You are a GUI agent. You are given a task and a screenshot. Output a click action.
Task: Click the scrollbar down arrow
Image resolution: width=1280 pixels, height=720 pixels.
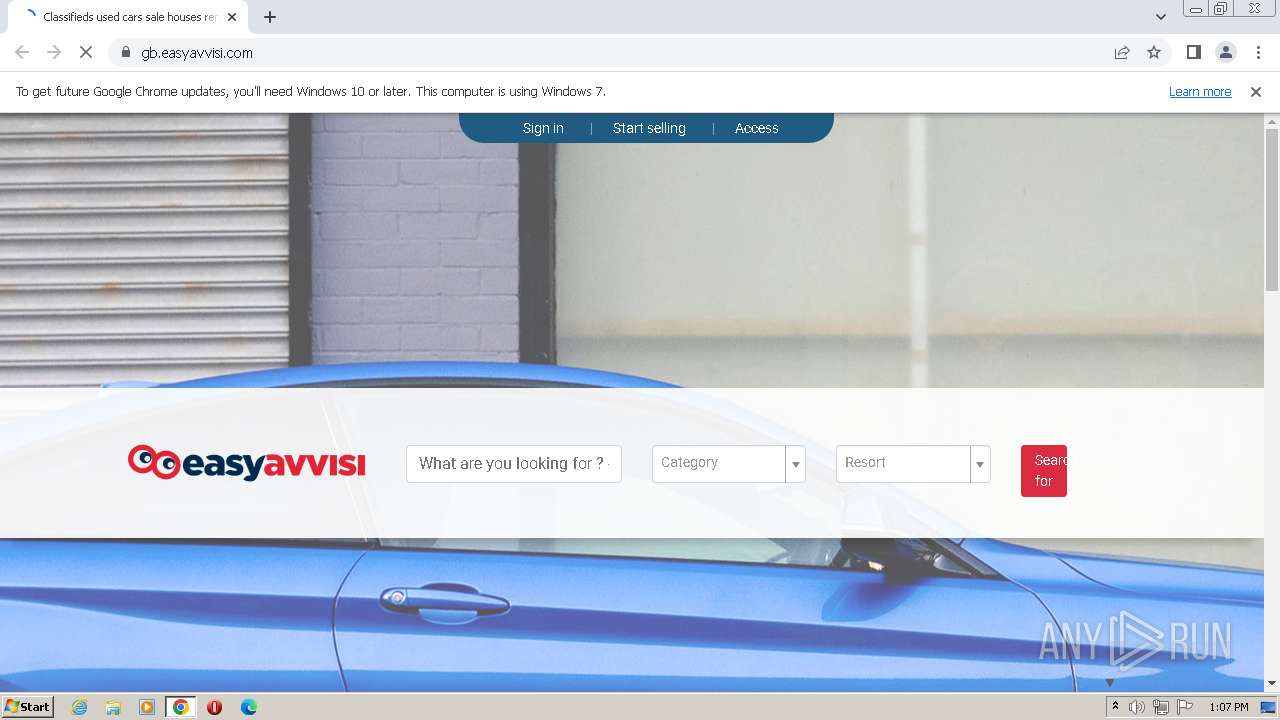pos(1272,684)
